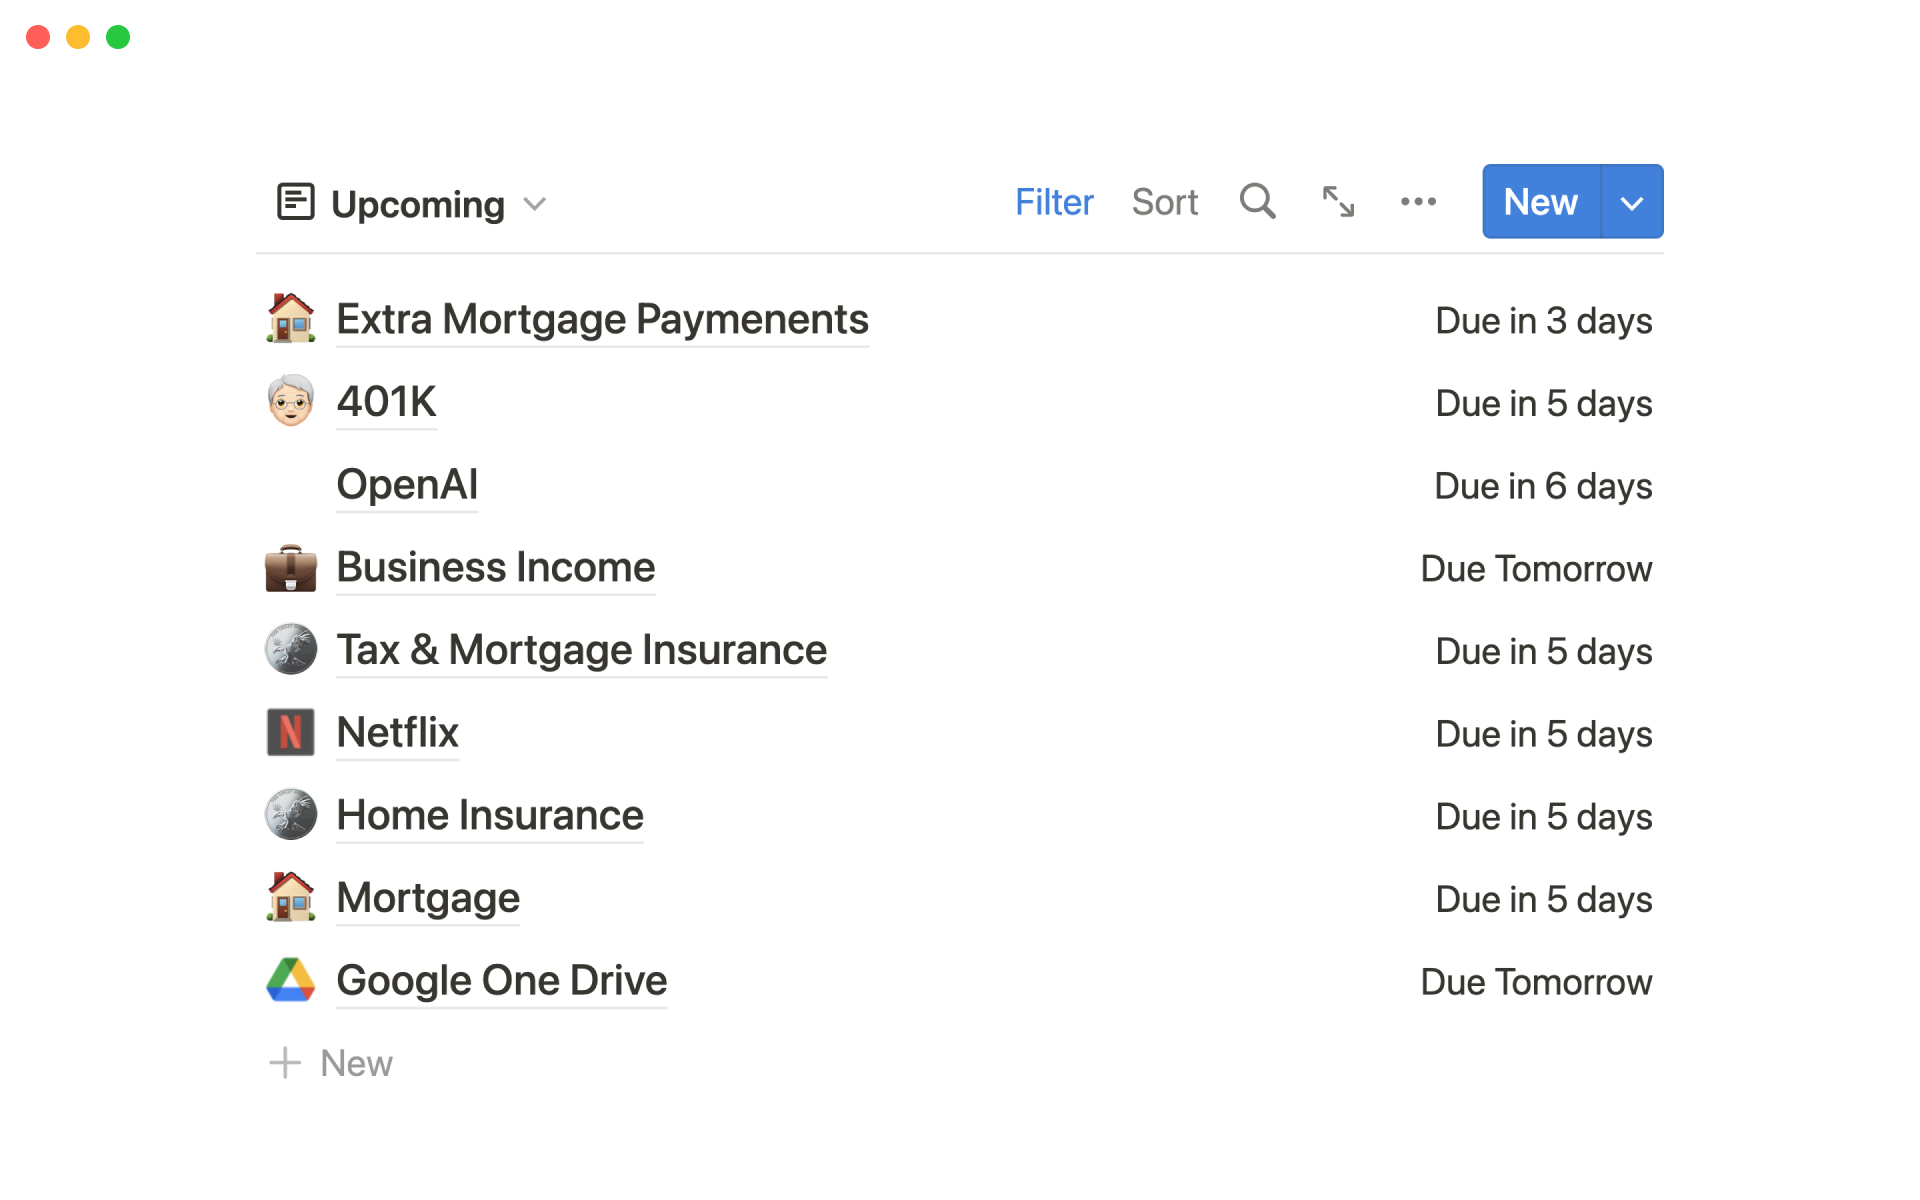Click the coin icon beside Tax & Mortgage Insurance

291,650
